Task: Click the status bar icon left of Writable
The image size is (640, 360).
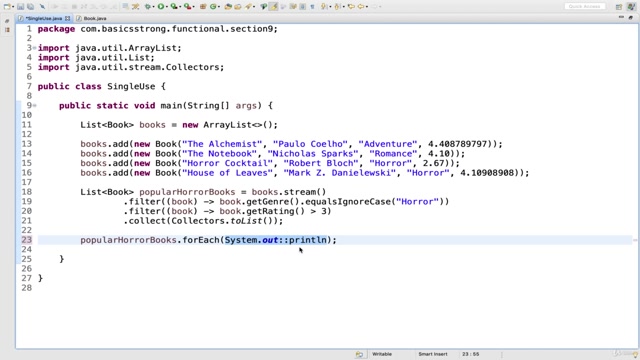Action: point(359,354)
